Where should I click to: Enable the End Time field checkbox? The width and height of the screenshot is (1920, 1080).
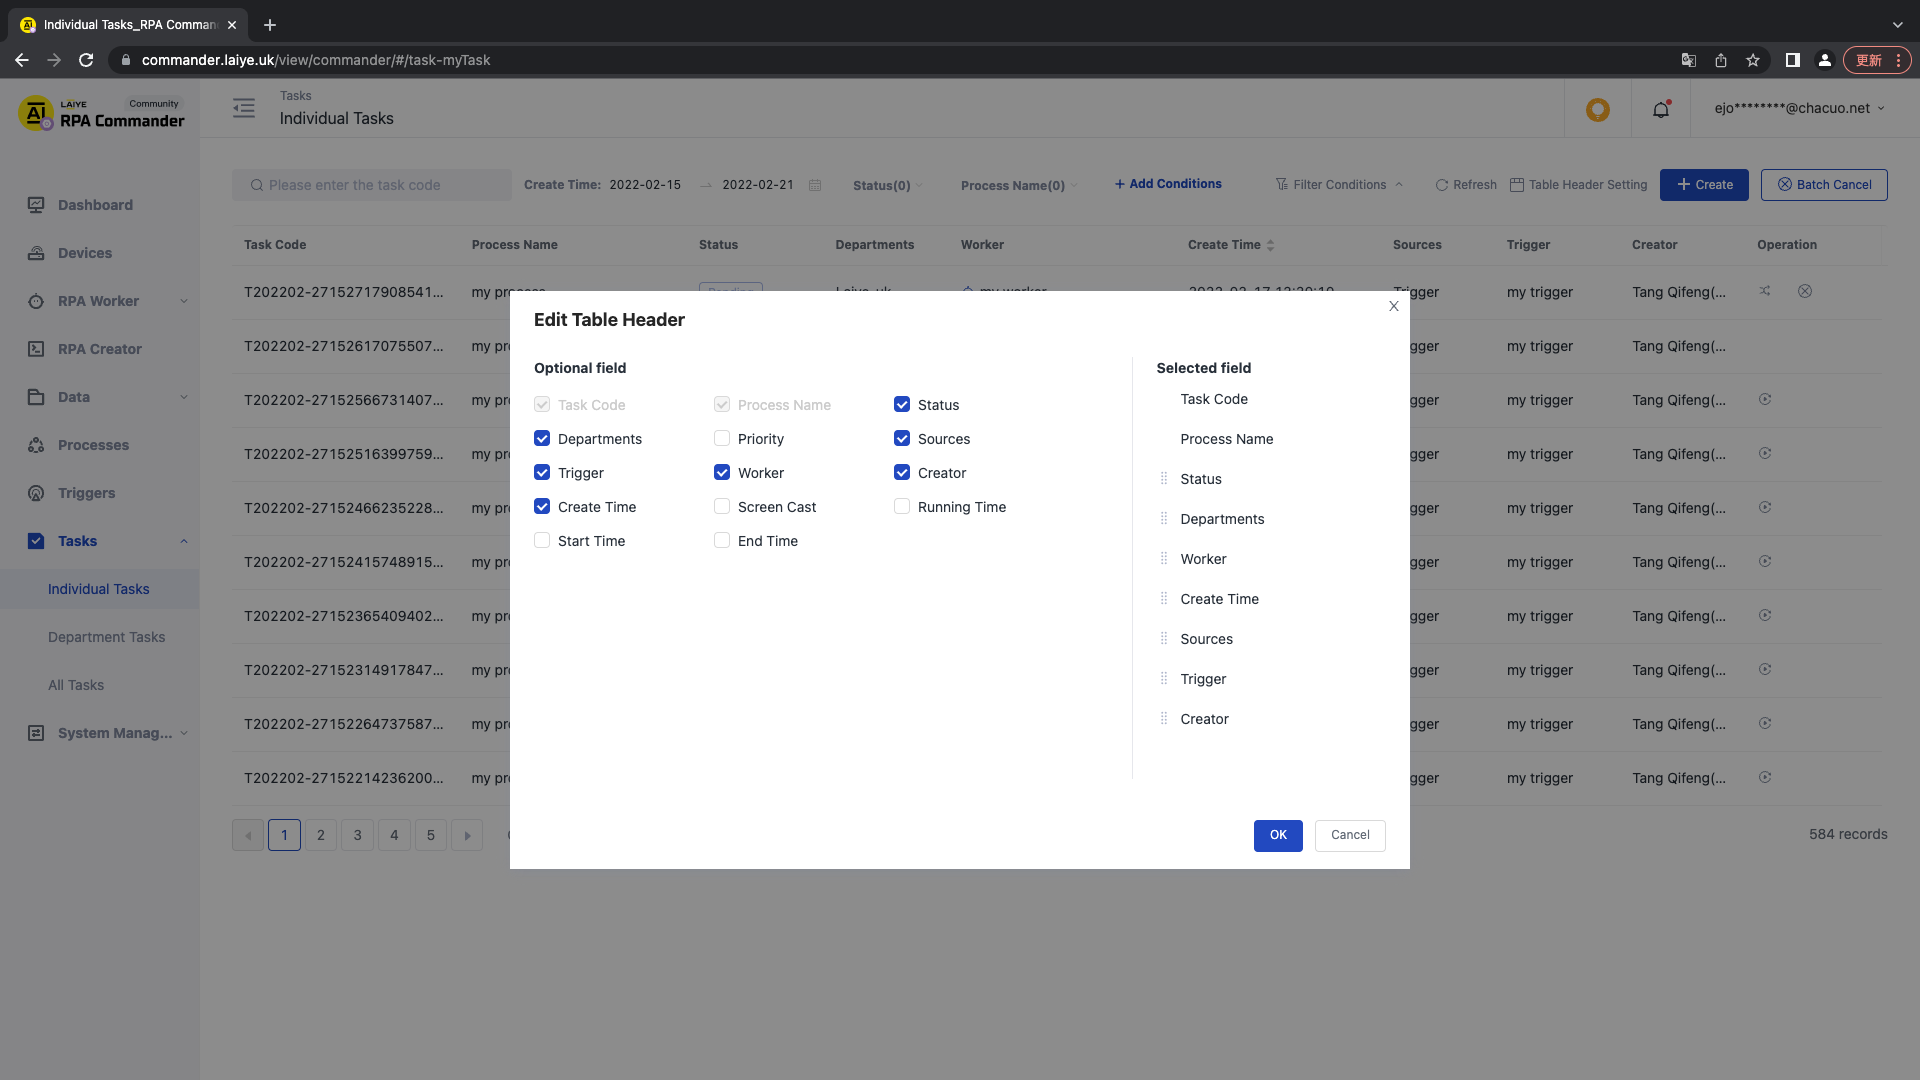point(722,540)
